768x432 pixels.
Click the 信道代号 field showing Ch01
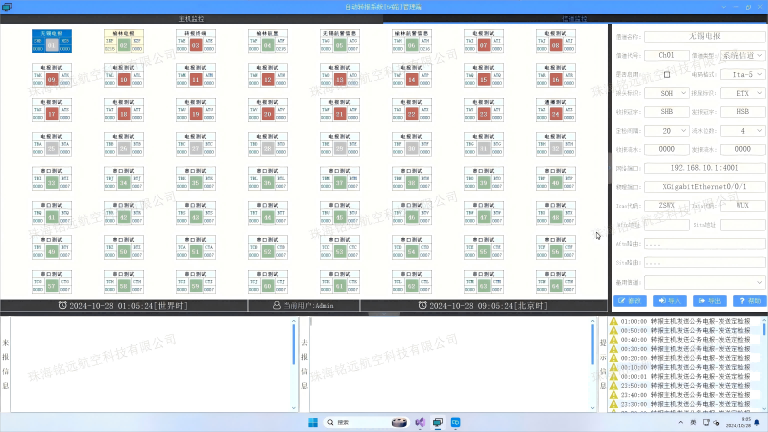(x=667, y=55)
